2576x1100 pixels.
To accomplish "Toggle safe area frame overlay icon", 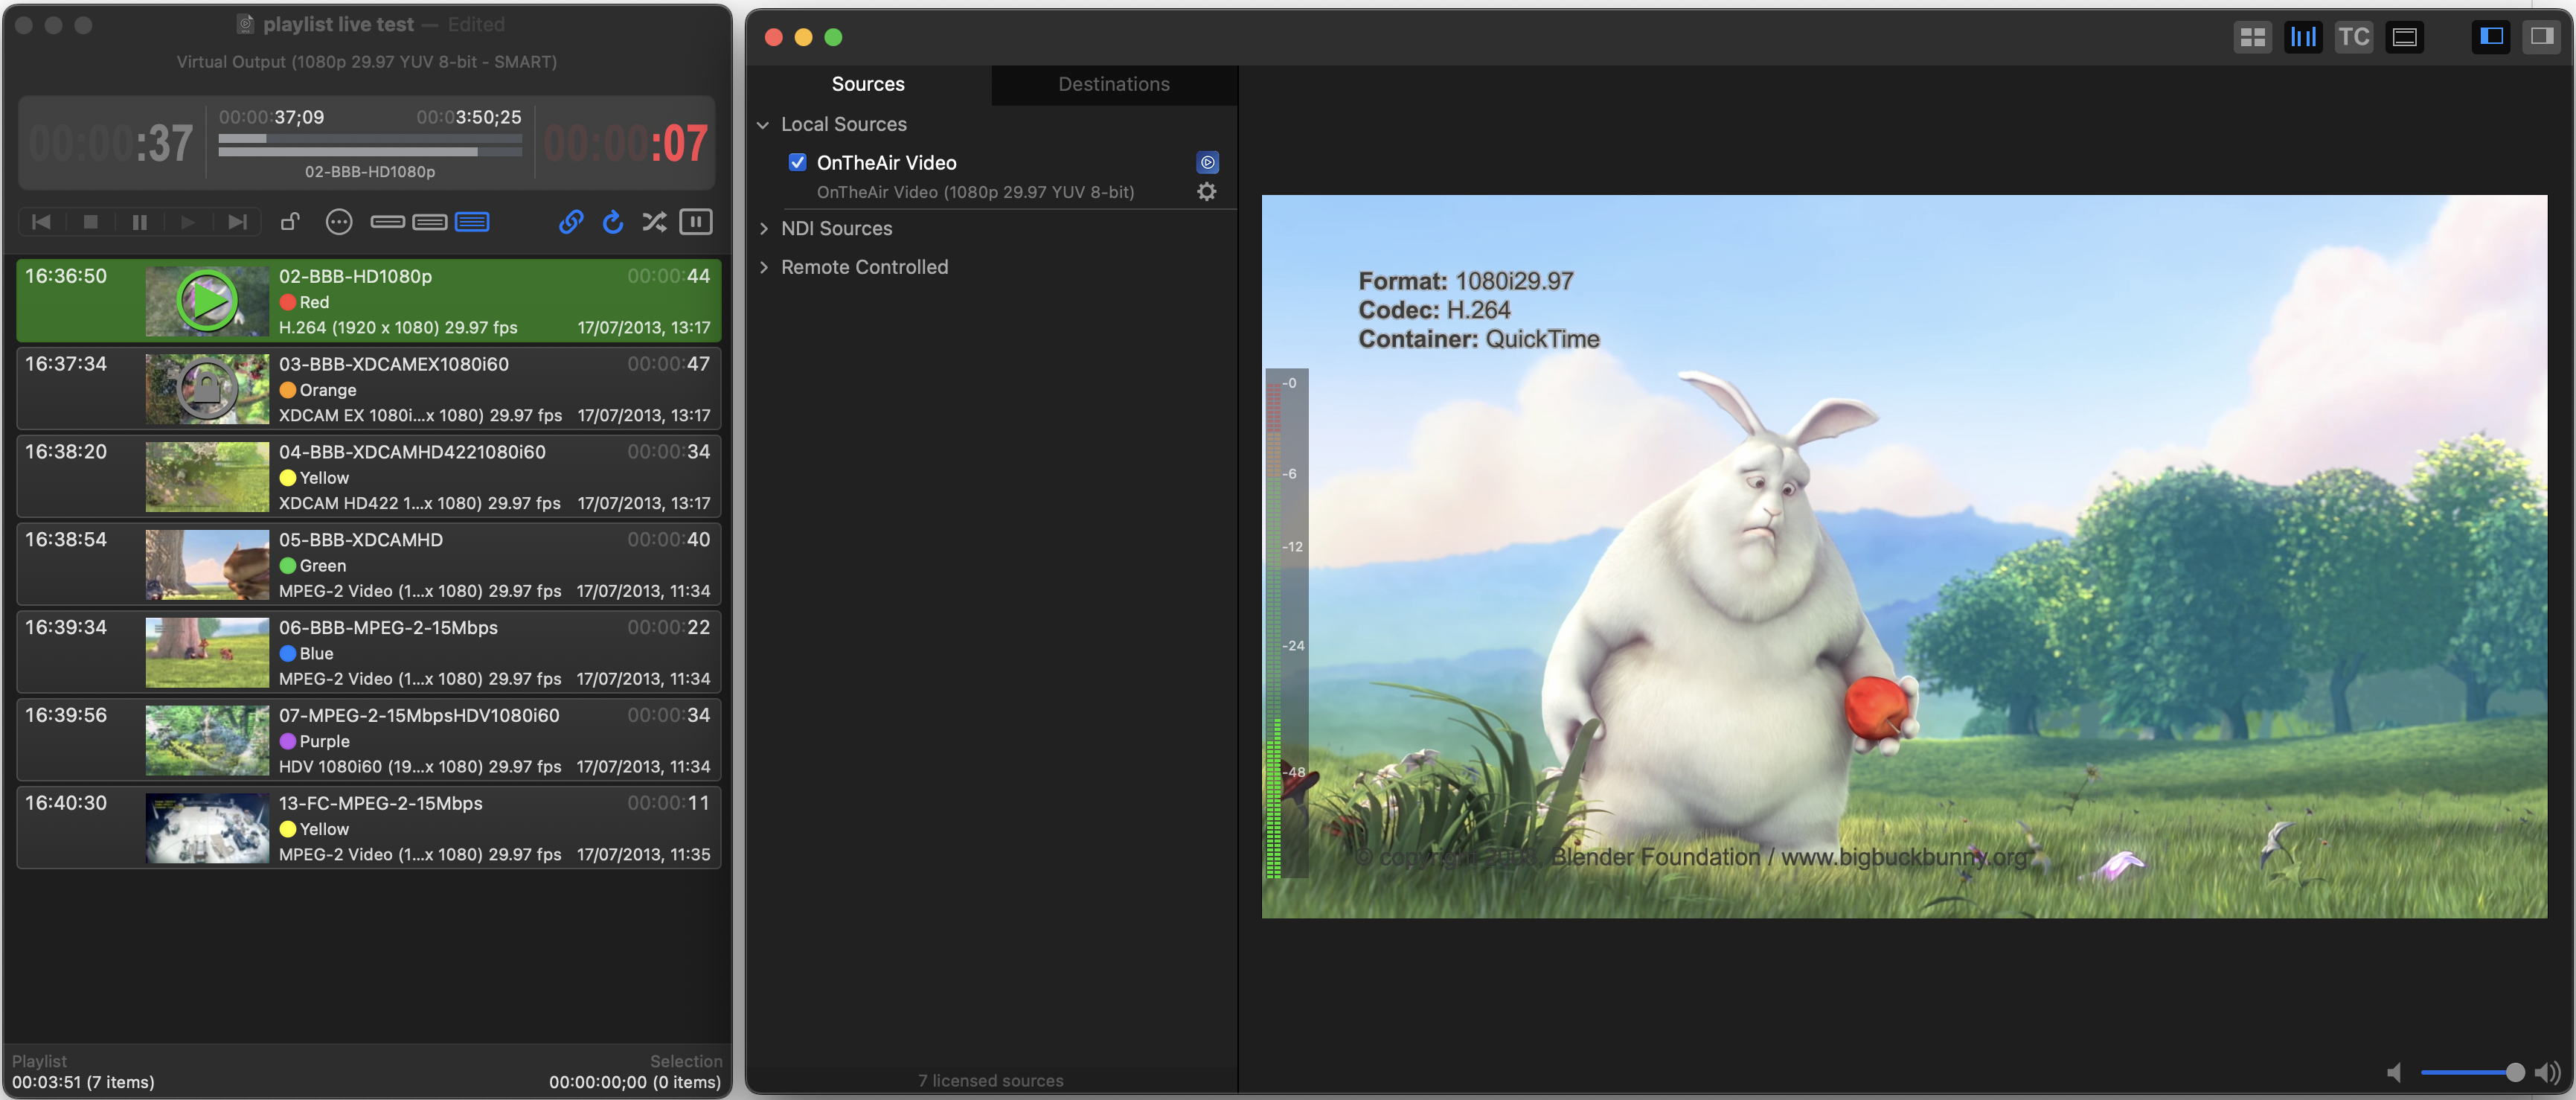I will [2404, 37].
